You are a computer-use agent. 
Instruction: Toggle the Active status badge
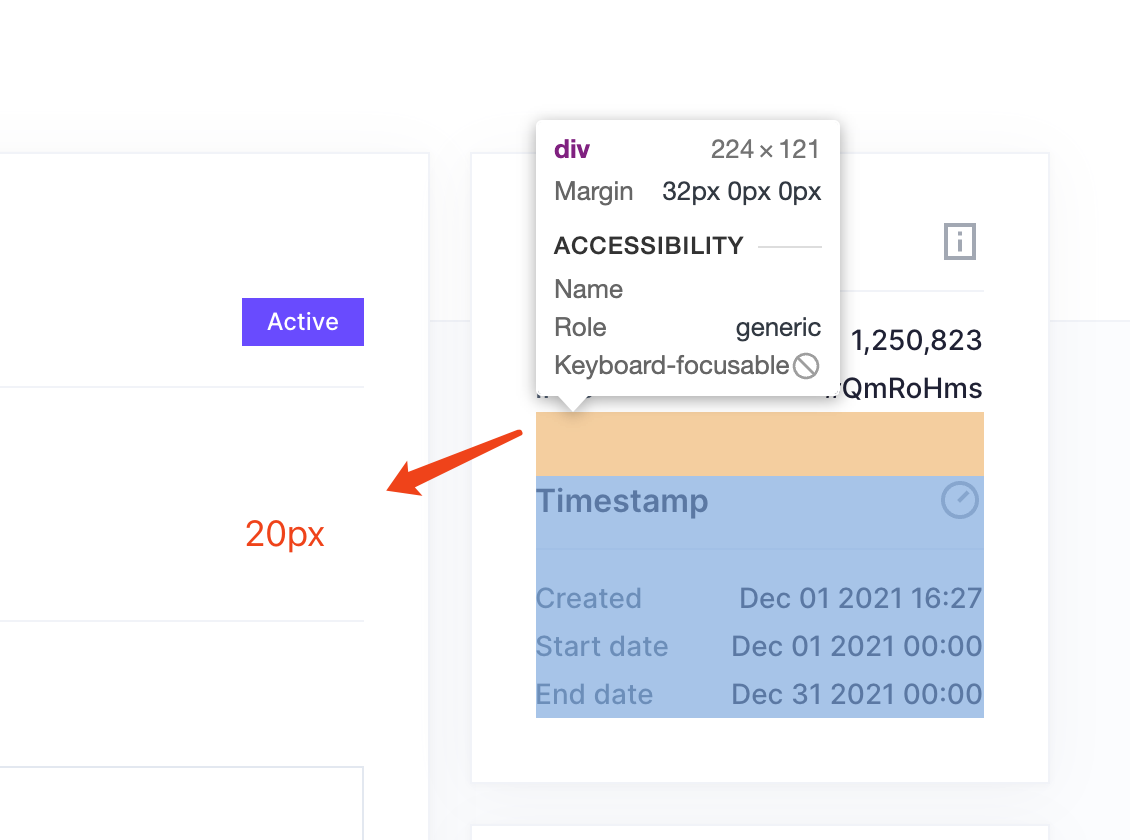302,321
